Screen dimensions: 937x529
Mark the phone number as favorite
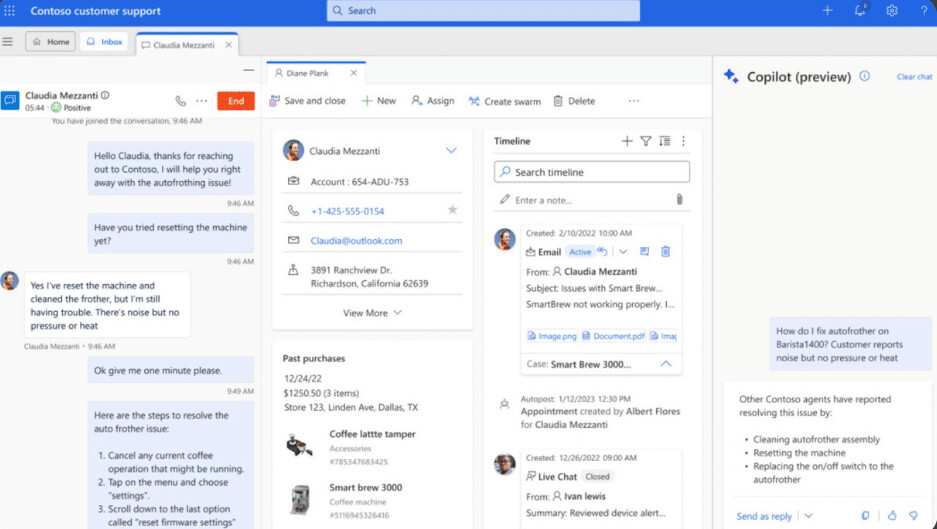[452, 210]
